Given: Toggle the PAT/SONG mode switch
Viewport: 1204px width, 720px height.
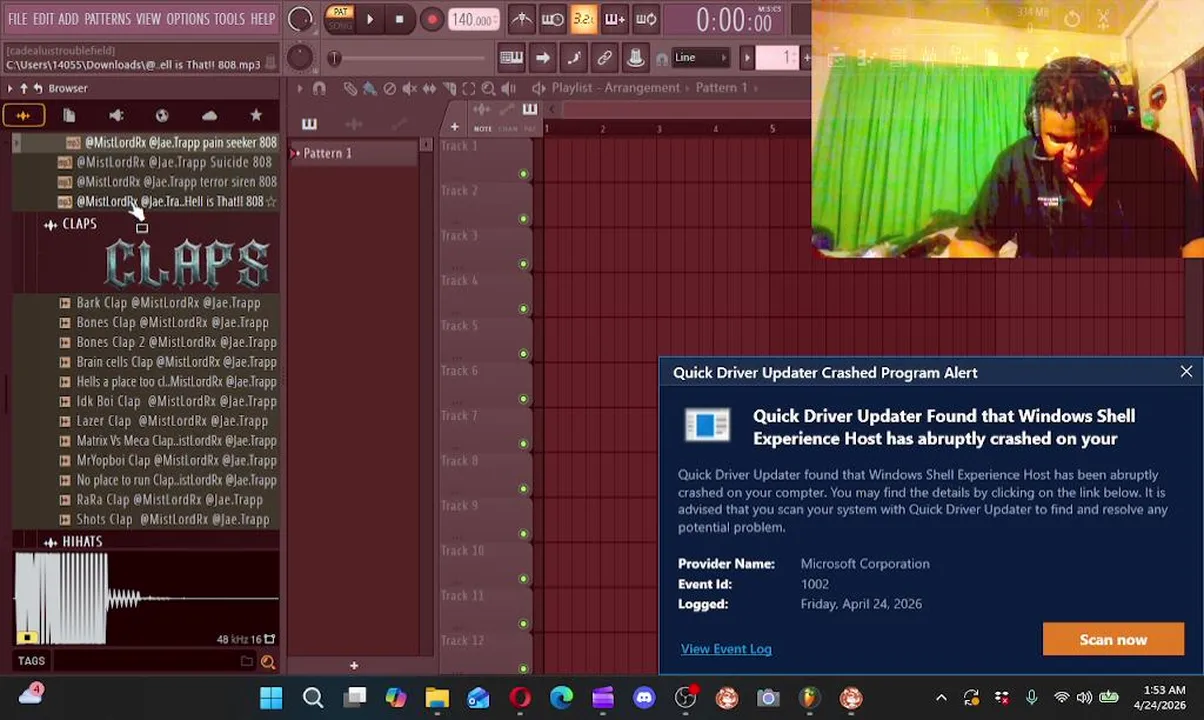Looking at the screenshot, I should [x=340, y=19].
